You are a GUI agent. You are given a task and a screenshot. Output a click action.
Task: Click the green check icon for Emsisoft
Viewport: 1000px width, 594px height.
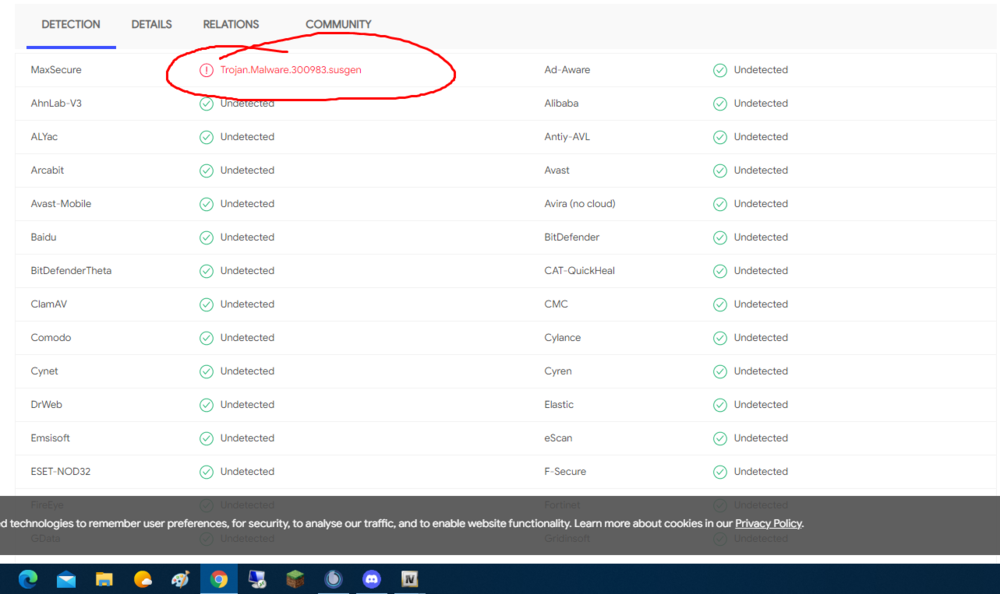[206, 438]
